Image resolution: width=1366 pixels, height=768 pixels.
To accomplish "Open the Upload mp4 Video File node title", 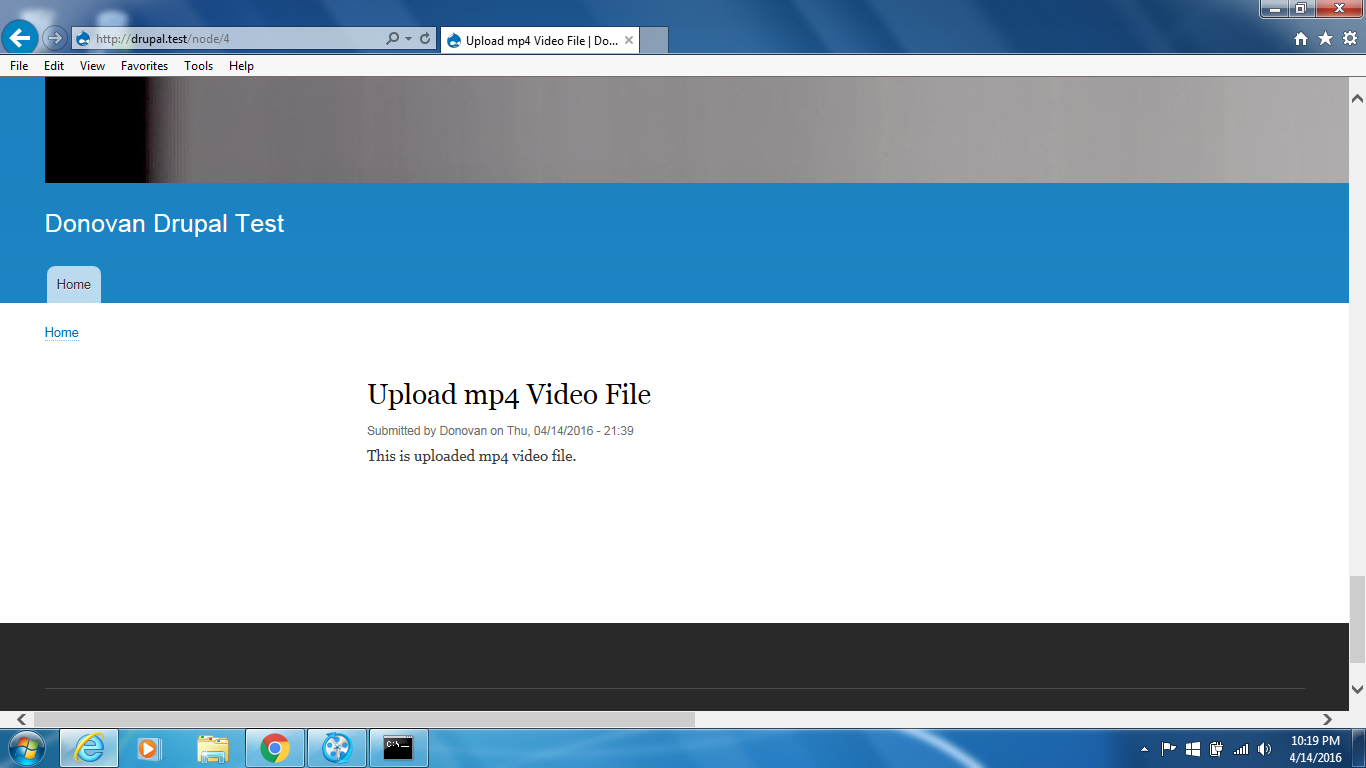I will tap(509, 394).
